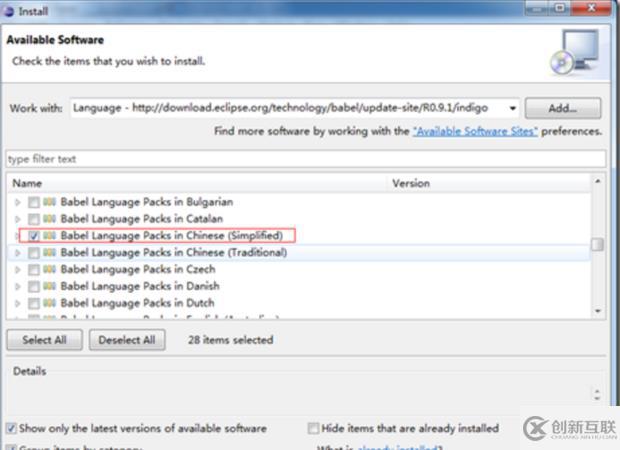
Task: Click the Work with URL combo field
Action: point(295,108)
